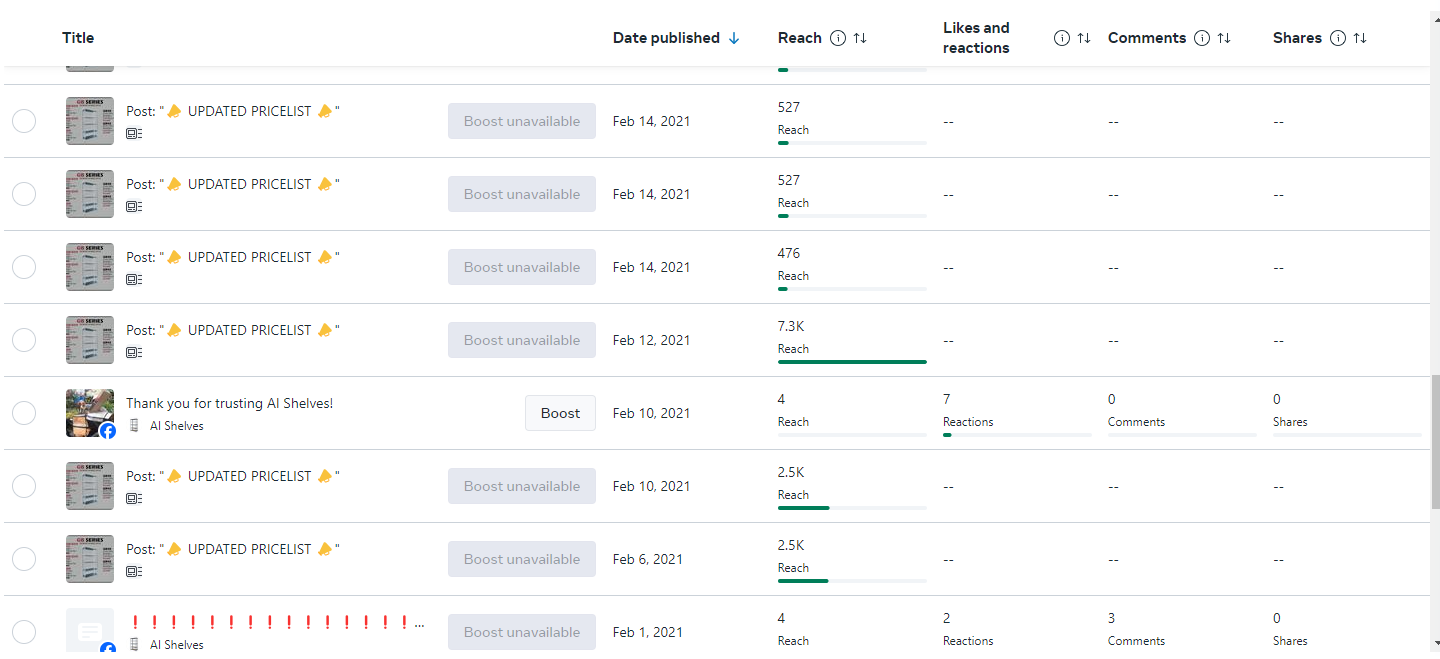Click the Title column header
This screenshot has height=659, width=1440.
click(78, 38)
